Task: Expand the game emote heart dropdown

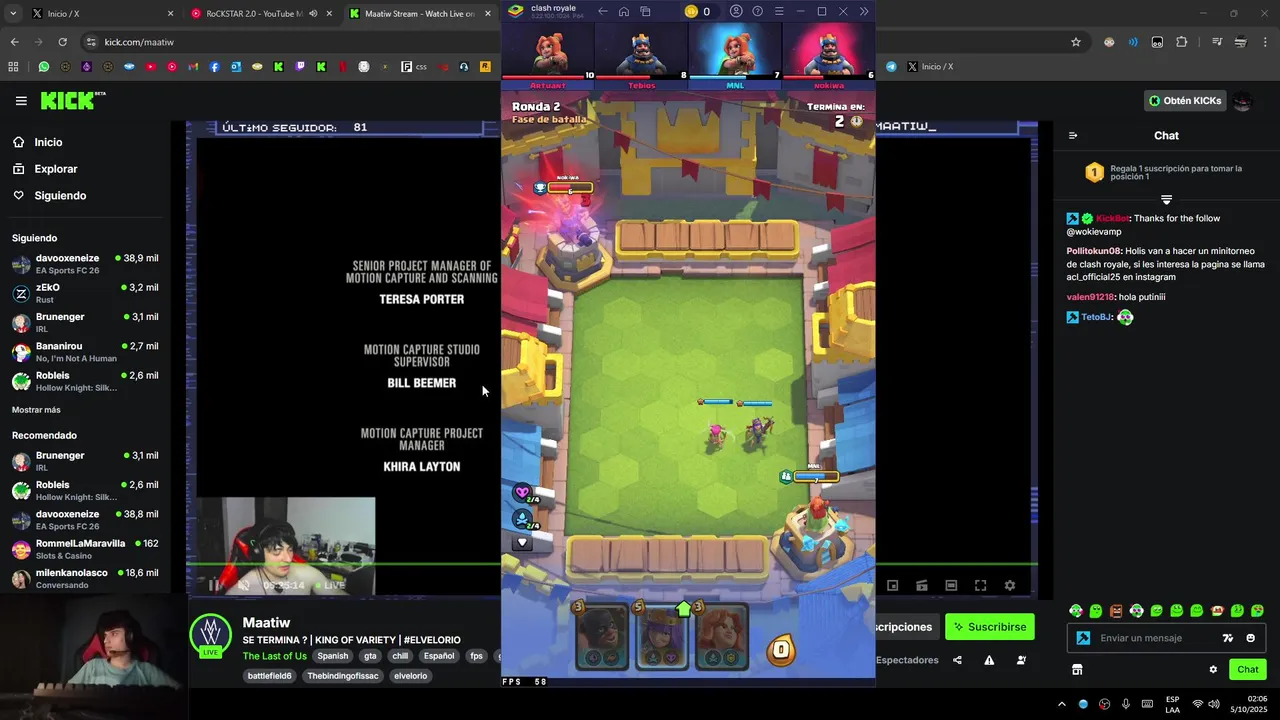Action: (522, 543)
